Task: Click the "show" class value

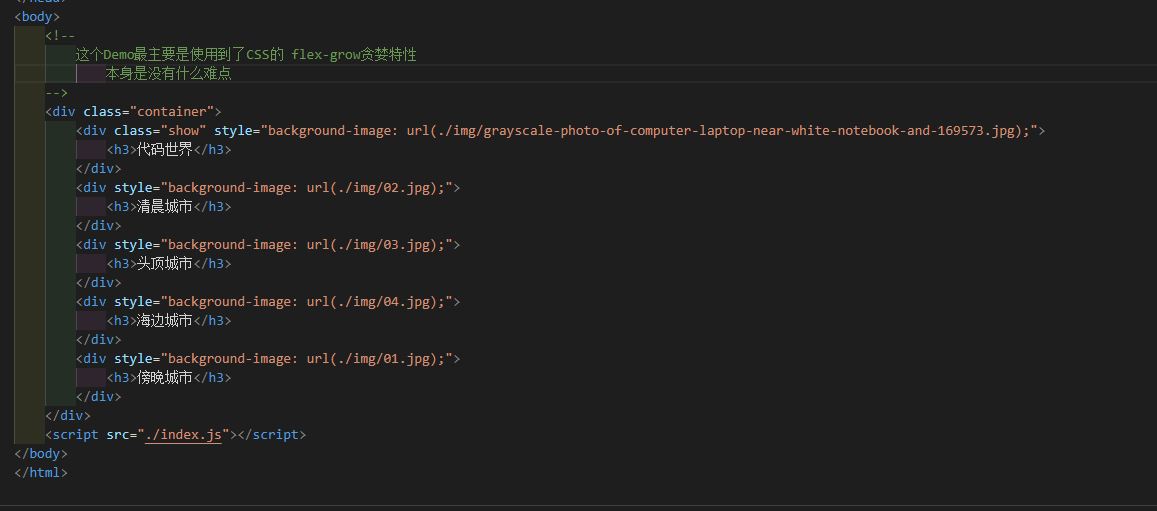Action: 184,131
